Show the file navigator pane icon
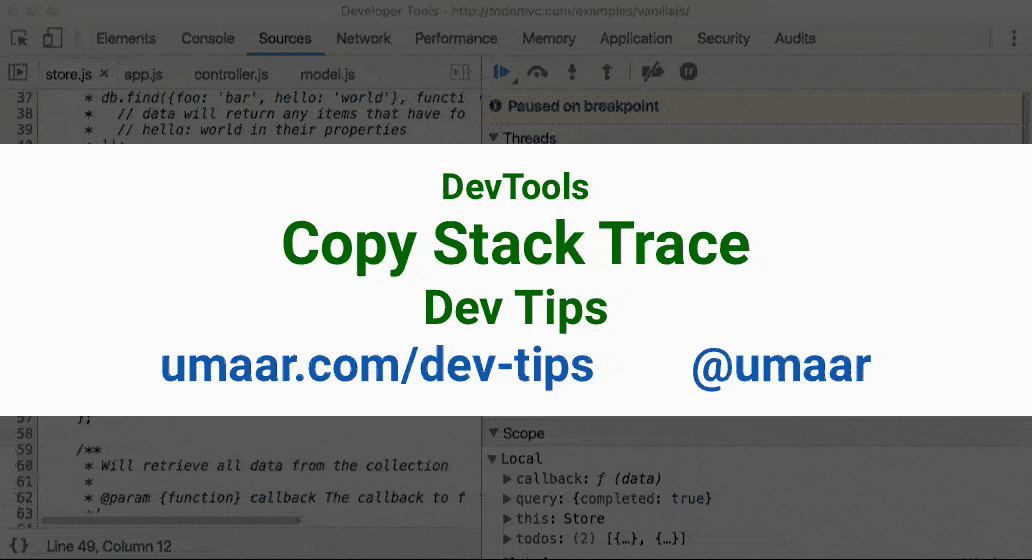 18,72
